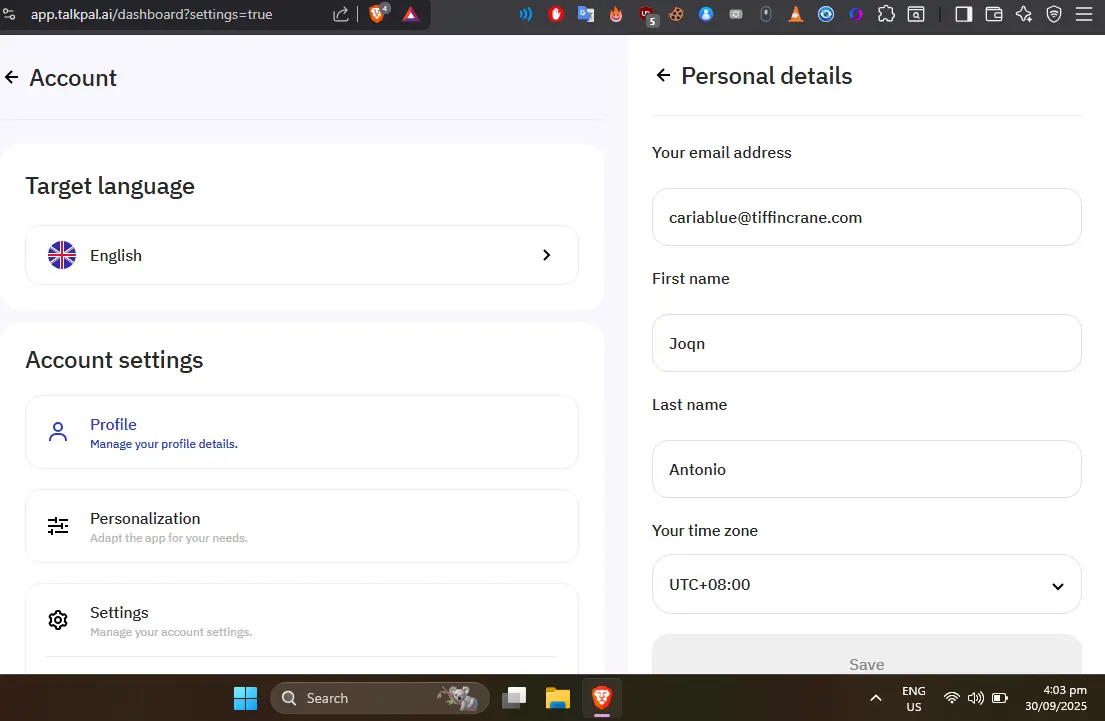Click the ENG US language indicator
This screenshot has height=721, width=1105.
coord(913,698)
